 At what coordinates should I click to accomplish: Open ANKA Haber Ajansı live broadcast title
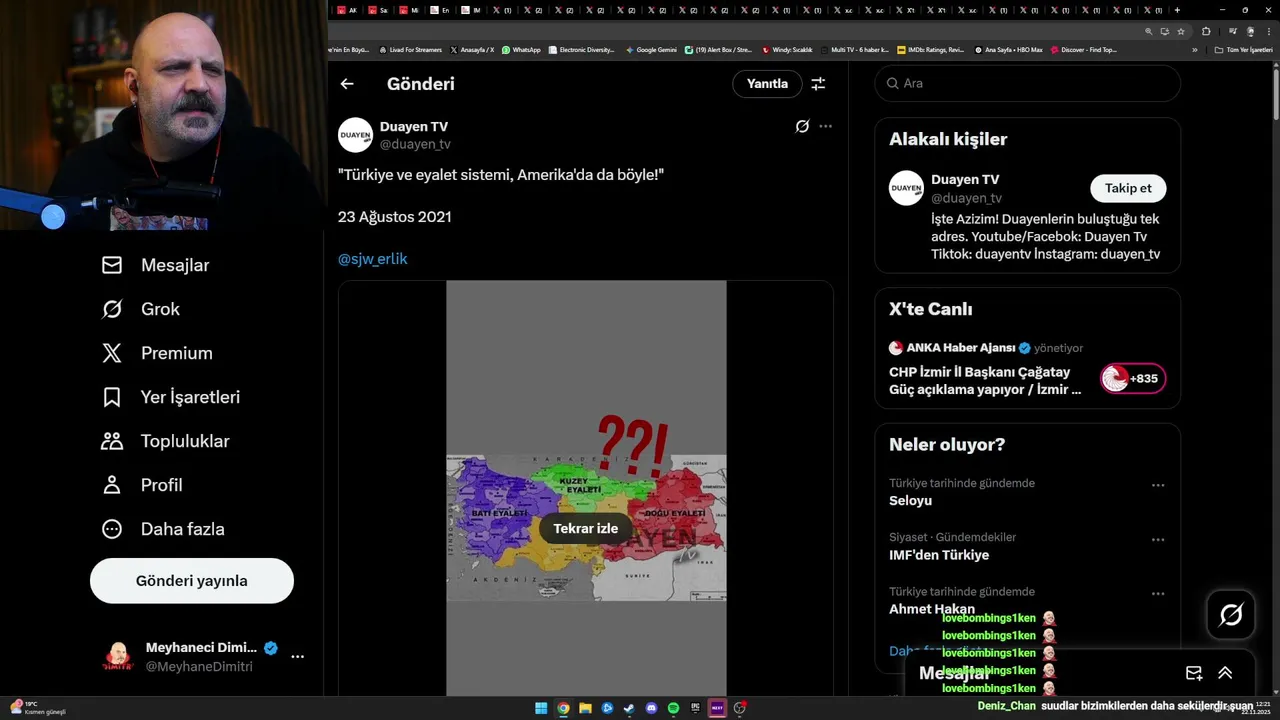coord(985,381)
